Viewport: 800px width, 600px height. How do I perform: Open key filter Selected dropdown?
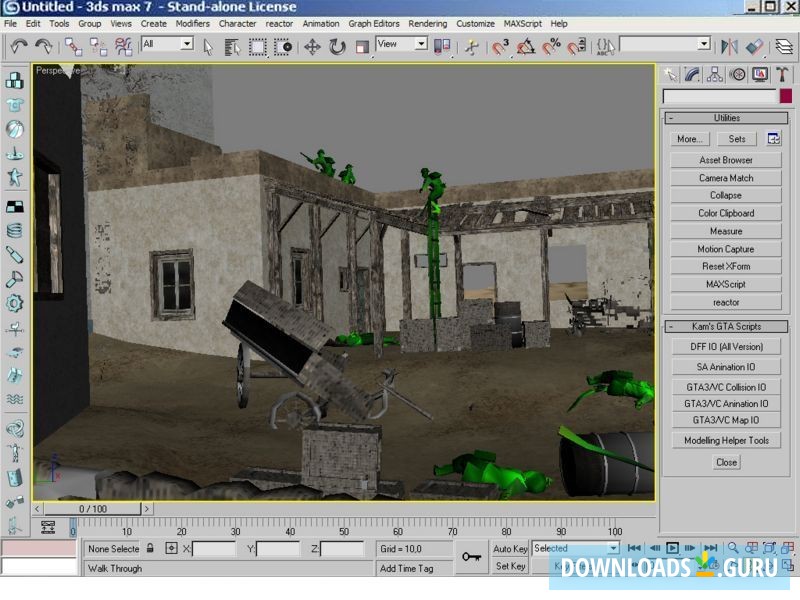(x=613, y=548)
